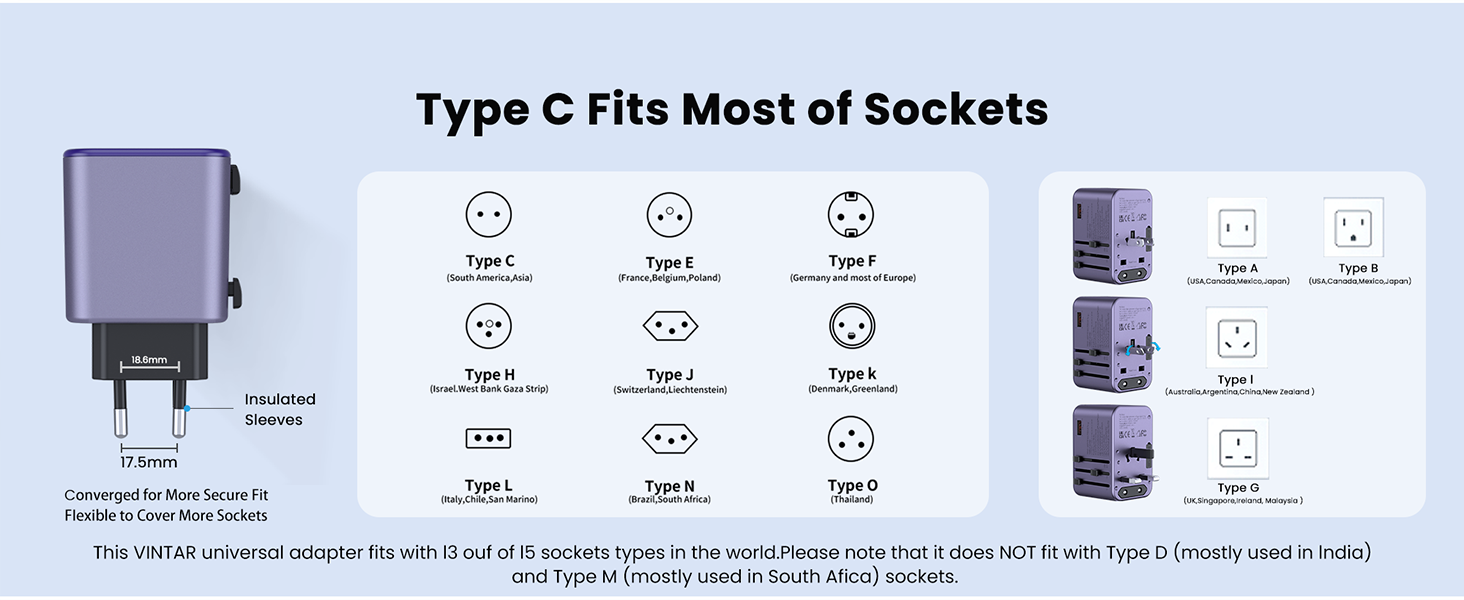Select the Type F socket icon

(851, 215)
